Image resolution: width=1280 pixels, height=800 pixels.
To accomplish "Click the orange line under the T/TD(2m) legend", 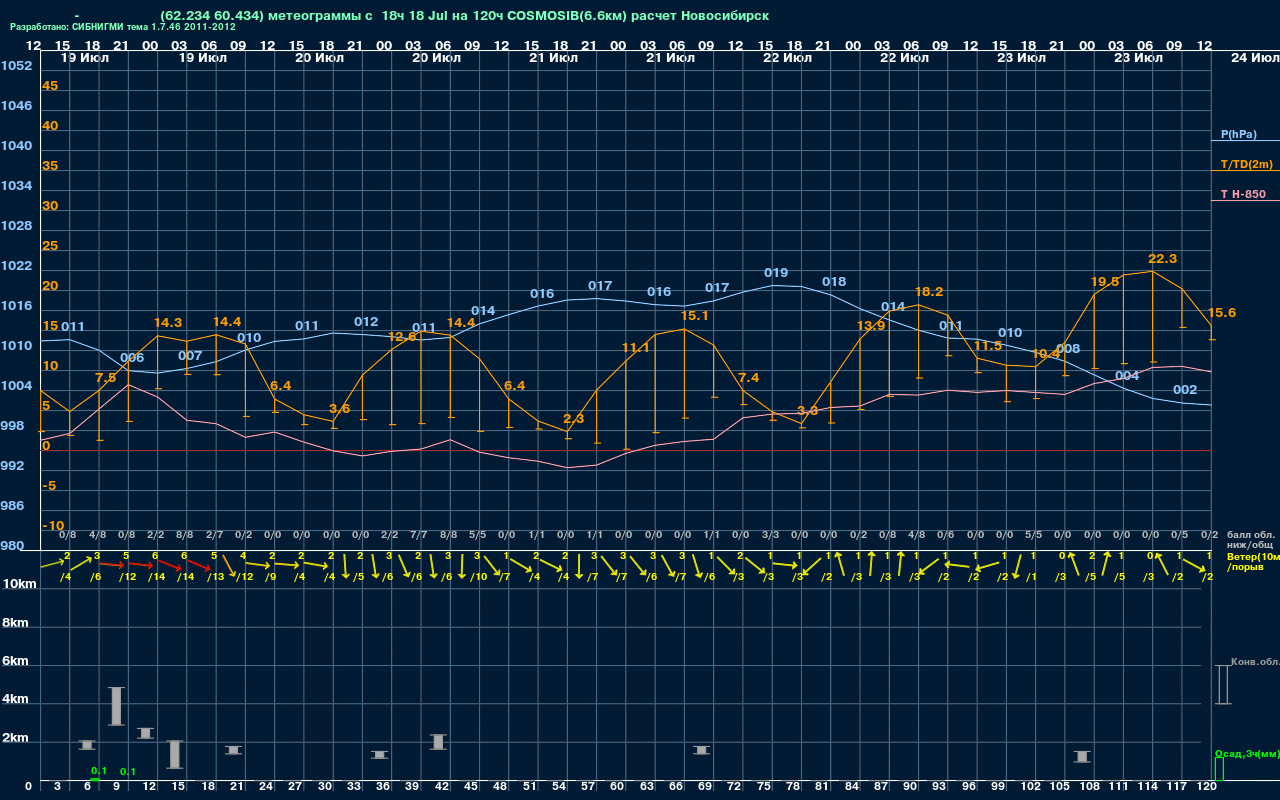I will click(1245, 171).
